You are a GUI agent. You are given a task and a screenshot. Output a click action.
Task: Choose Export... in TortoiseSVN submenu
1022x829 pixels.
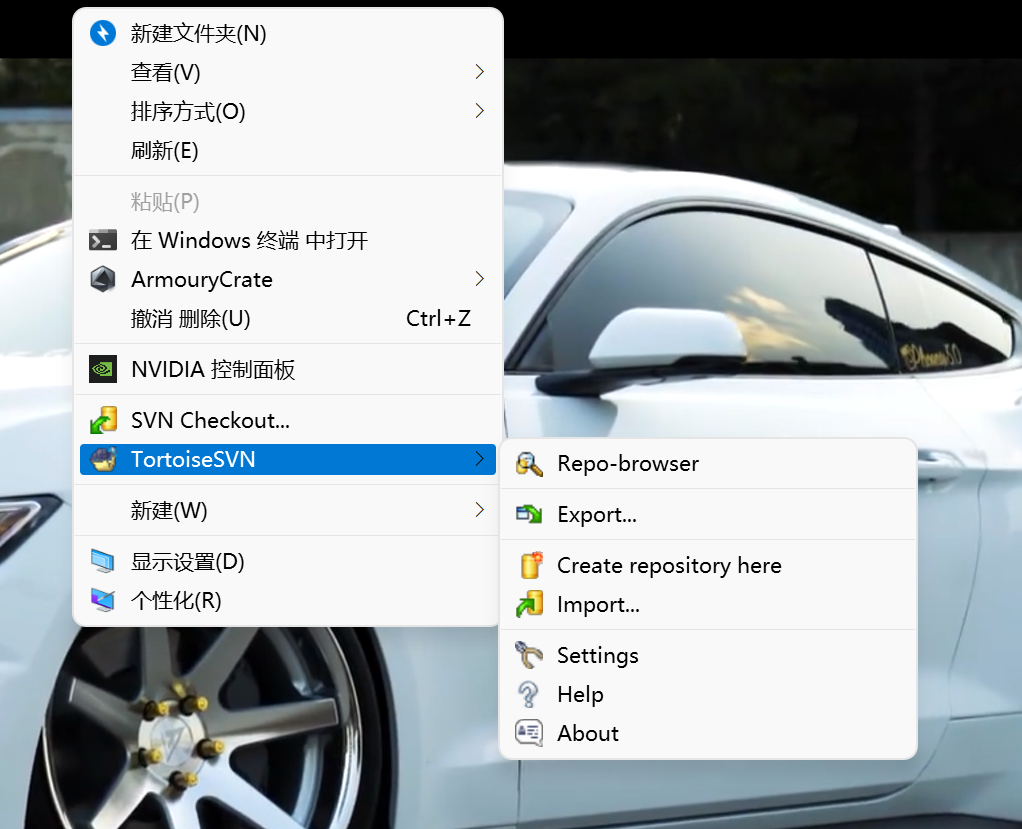click(x=708, y=515)
